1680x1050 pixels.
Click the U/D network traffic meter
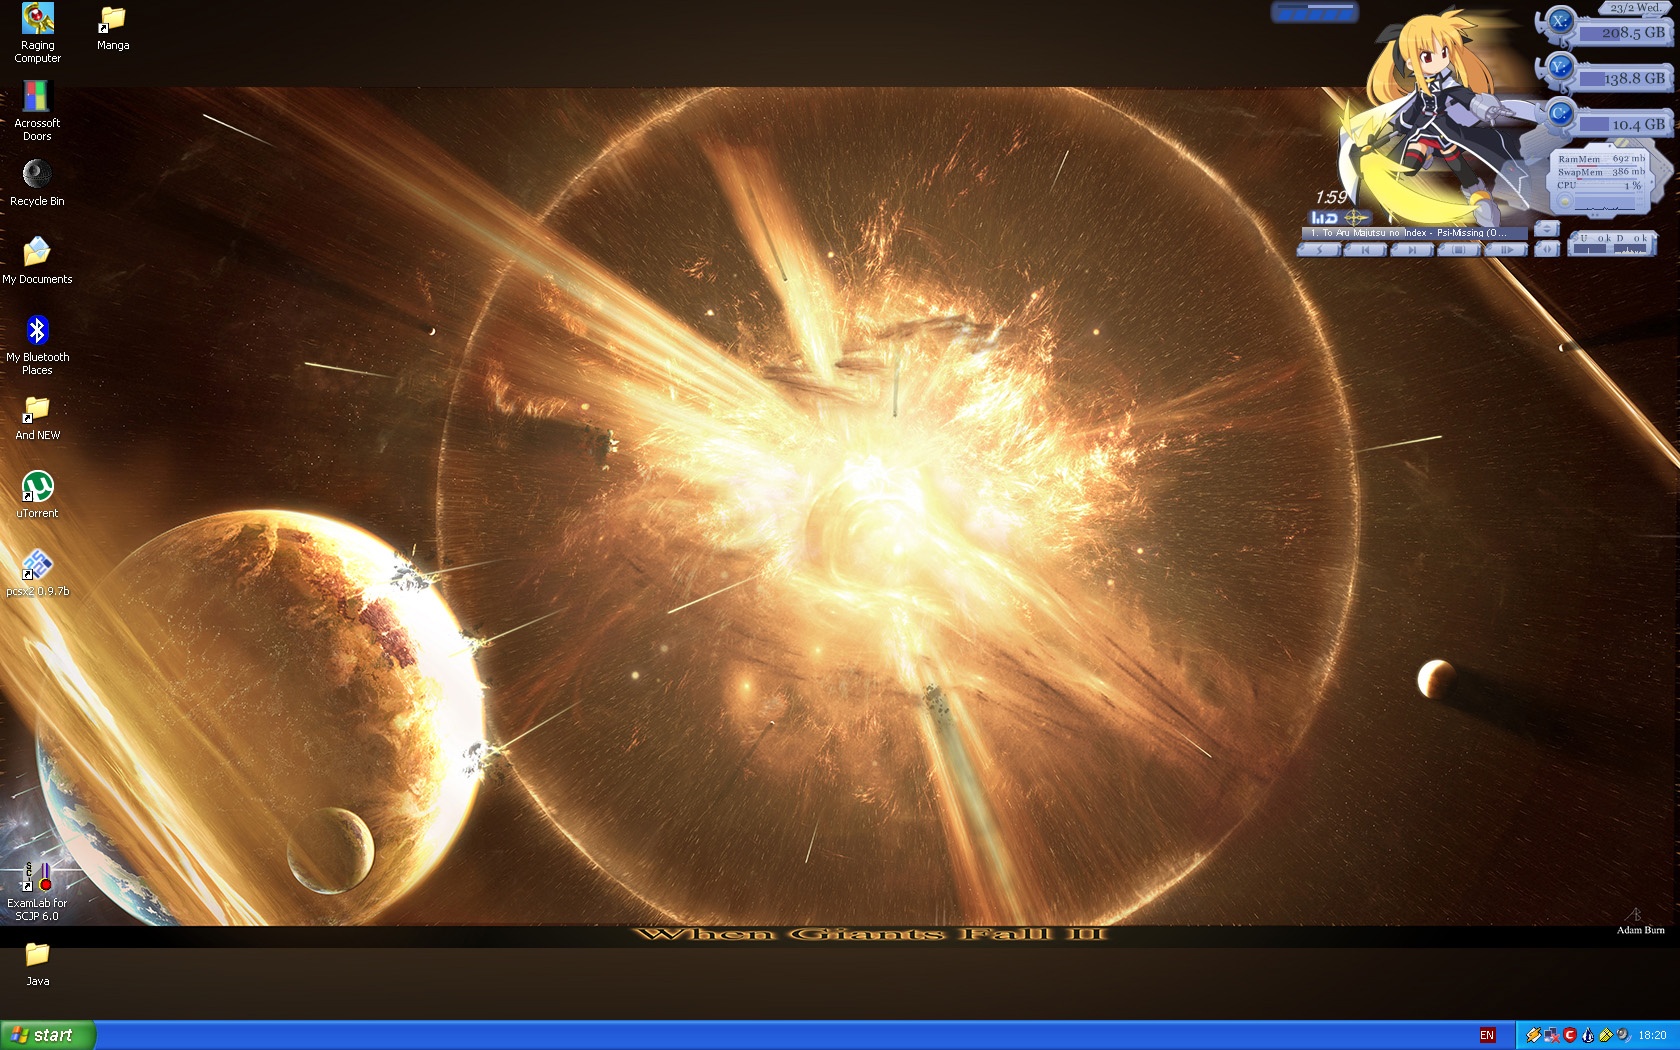point(1612,244)
